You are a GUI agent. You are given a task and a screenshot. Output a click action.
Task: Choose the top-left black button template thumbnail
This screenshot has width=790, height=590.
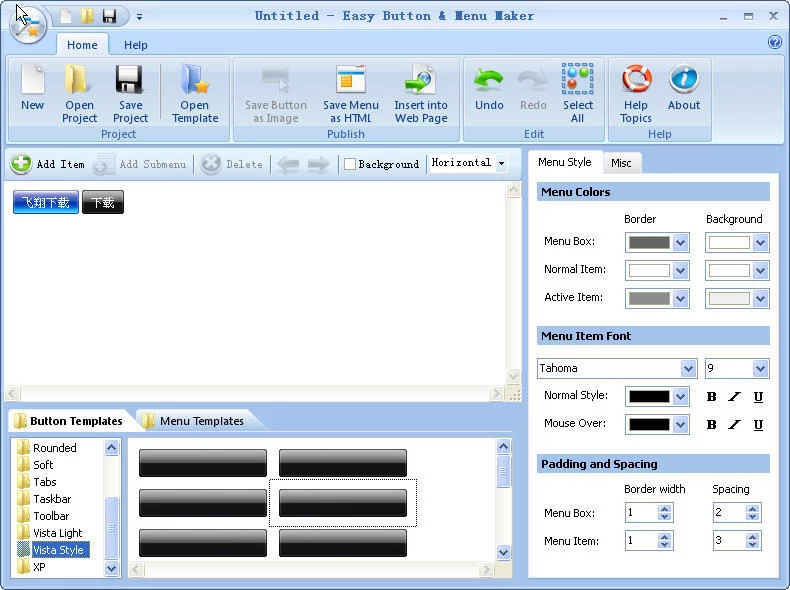pos(203,463)
